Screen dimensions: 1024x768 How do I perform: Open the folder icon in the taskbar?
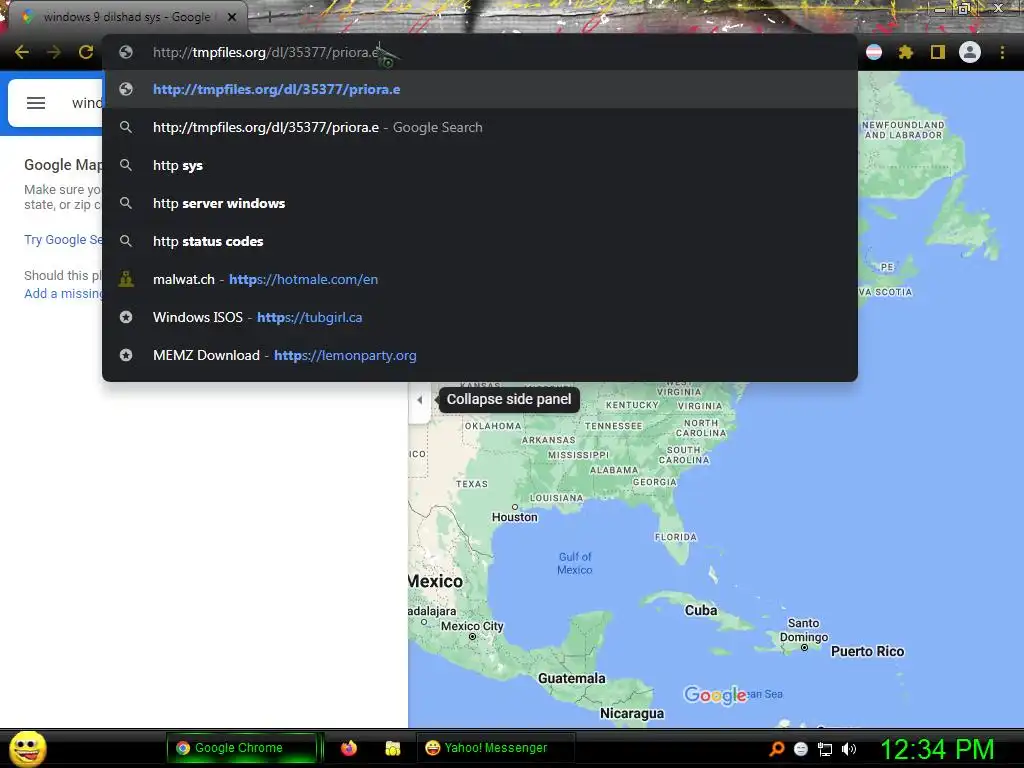[x=392, y=748]
